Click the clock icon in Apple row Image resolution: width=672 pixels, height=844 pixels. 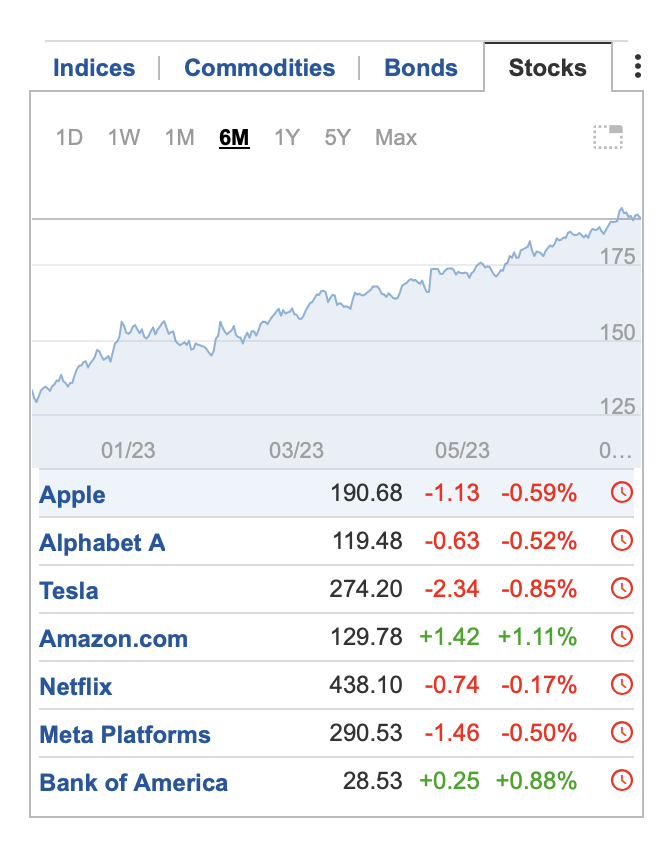622,493
